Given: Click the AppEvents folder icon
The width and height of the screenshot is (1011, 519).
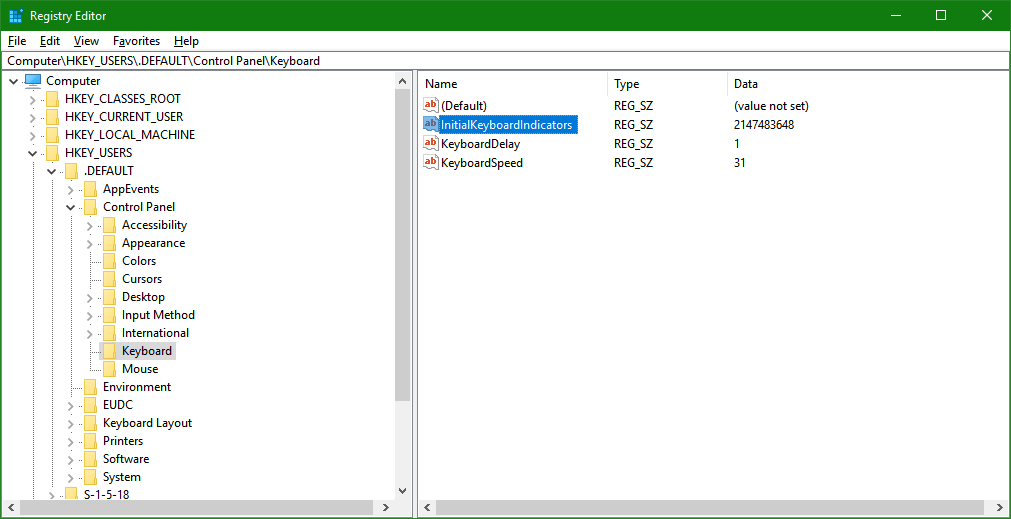Looking at the screenshot, I should tap(91, 189).
